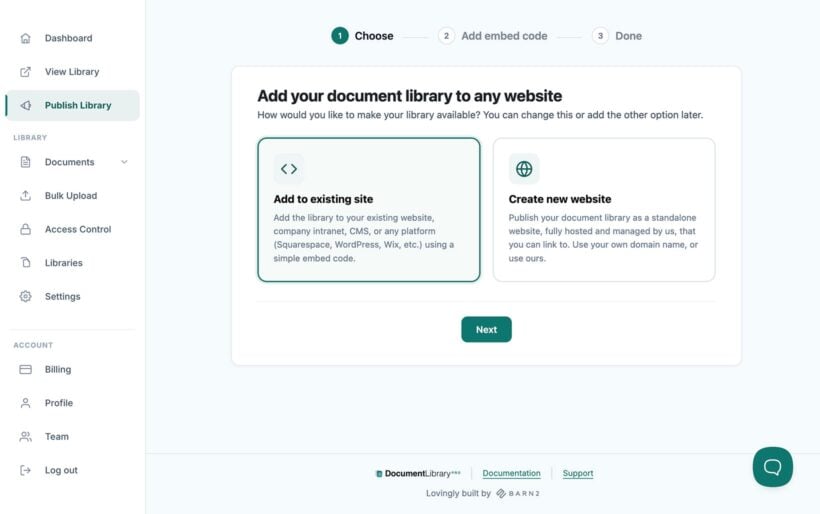Click the DocumentLibrary footer logo
The height and width of the screenshot is (514, 820).
tap(418, 473)
